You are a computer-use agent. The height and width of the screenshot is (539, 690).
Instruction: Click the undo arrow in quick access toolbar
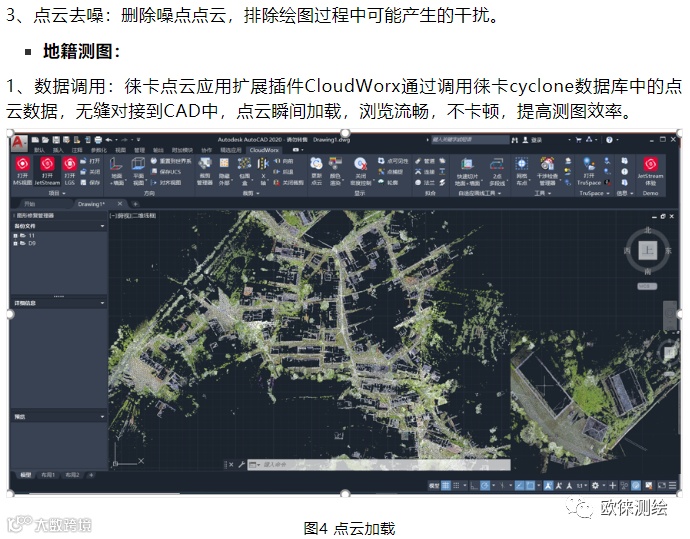point(109,140)
